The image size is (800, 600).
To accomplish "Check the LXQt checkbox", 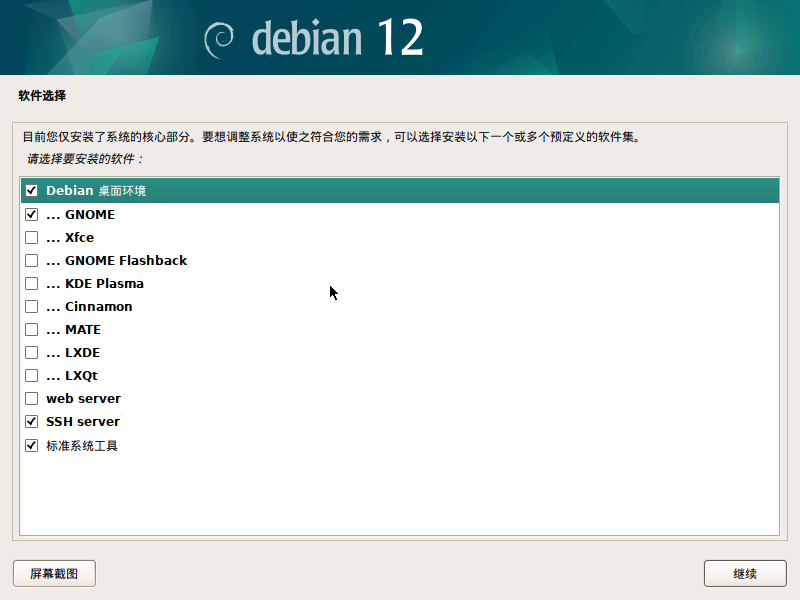I will [31, 375].
